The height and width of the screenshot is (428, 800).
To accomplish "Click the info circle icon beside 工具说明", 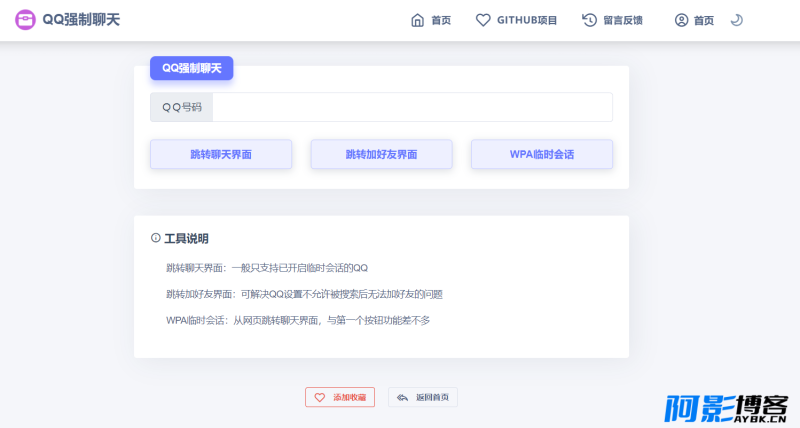I will [156, 238].
